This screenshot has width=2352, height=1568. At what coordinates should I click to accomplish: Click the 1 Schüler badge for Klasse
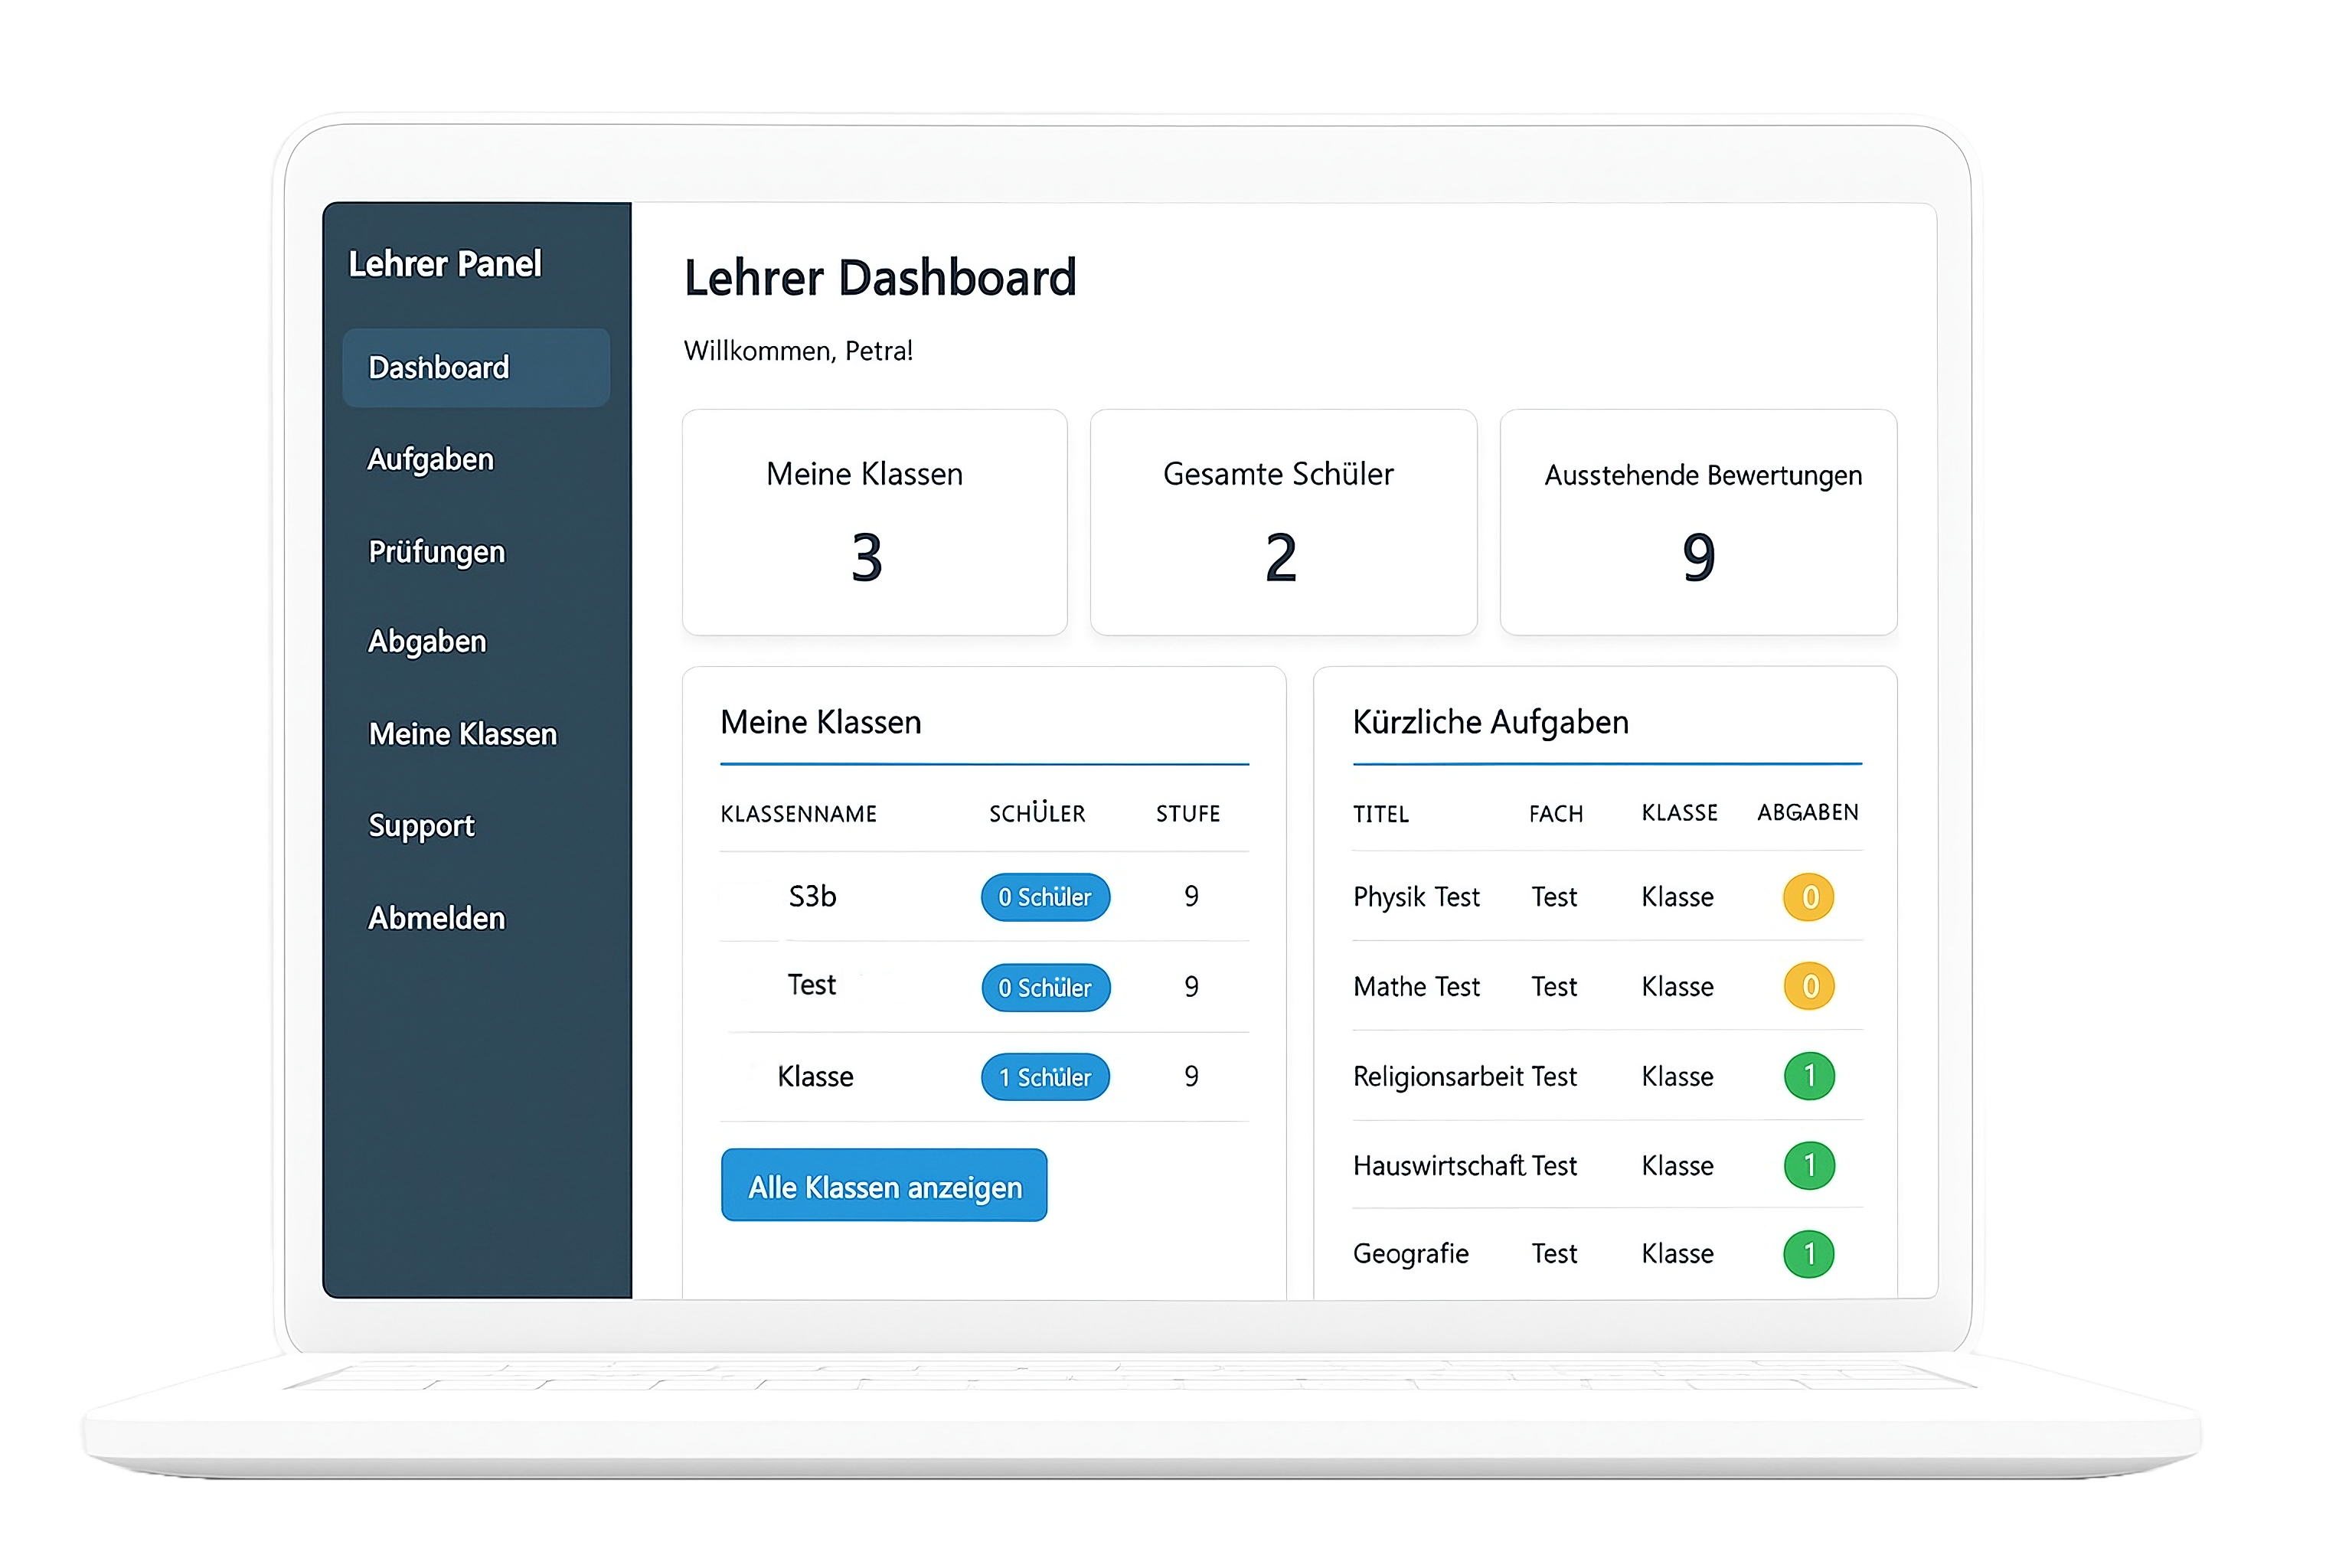[1045, 1077]
